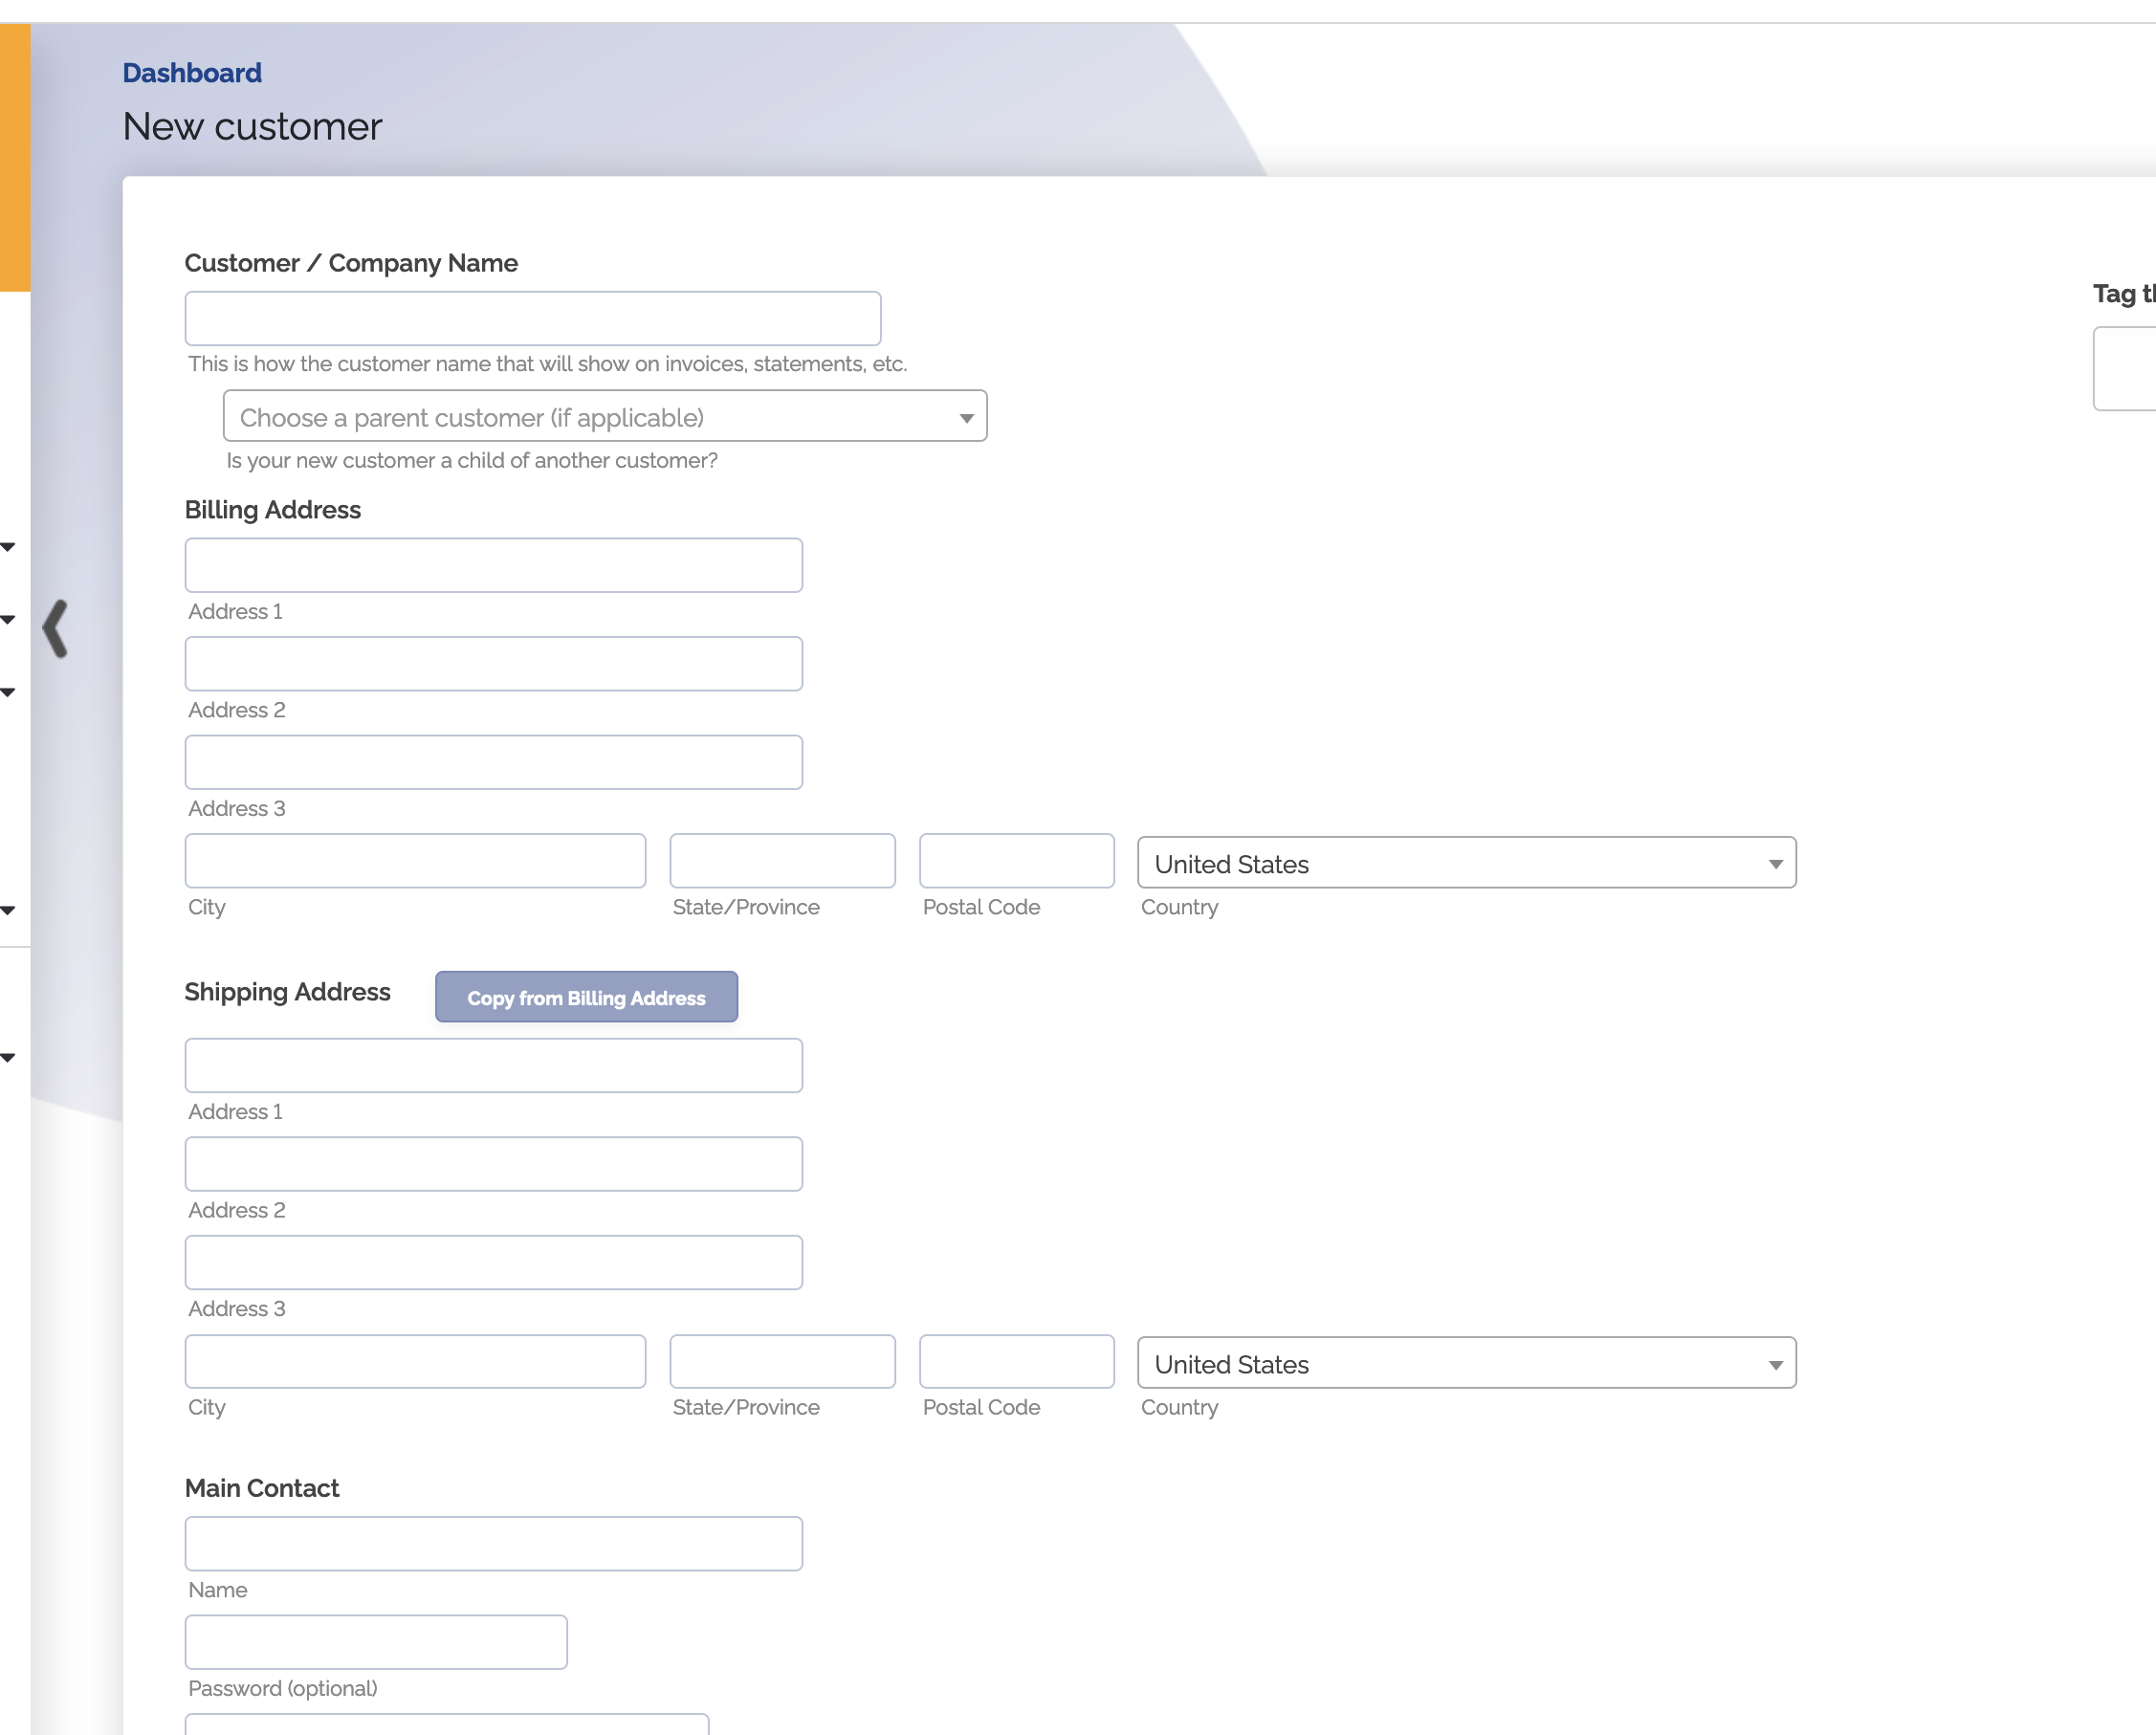Click Main Contact Name field
This screenshot has height=1735, width=2156.
click(493, 1543)
